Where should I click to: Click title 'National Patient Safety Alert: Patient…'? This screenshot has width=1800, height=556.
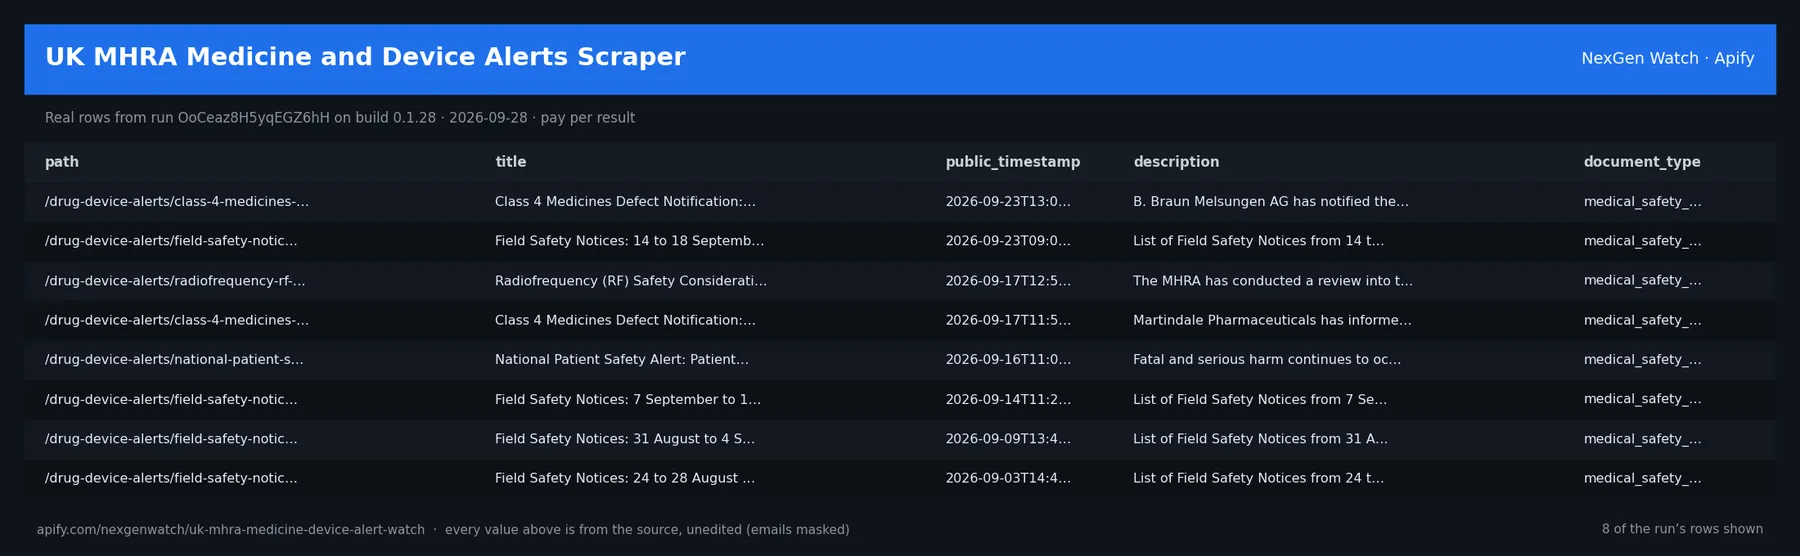point(622,360)
